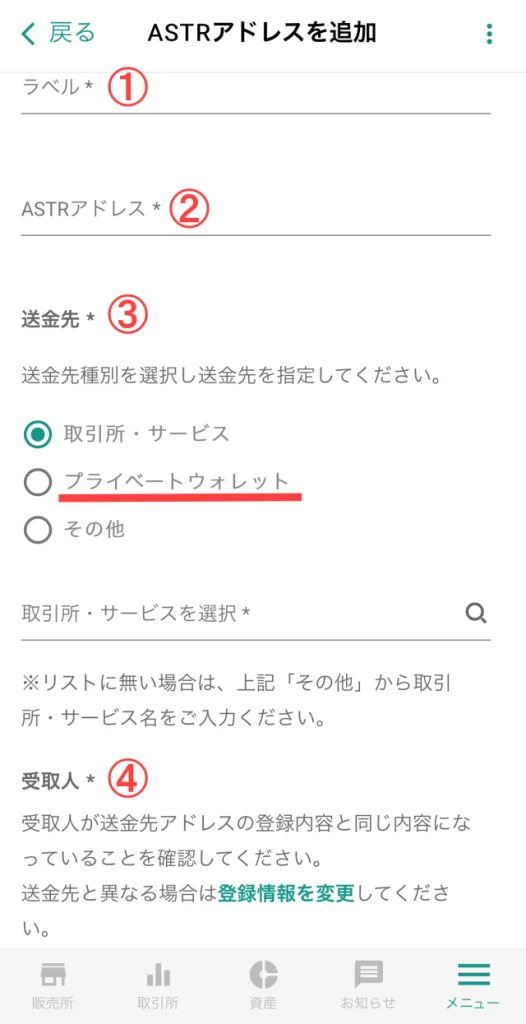Tap the 戻る back text
The width and height of the screenshot is (526, 1024).
point(72,33)
